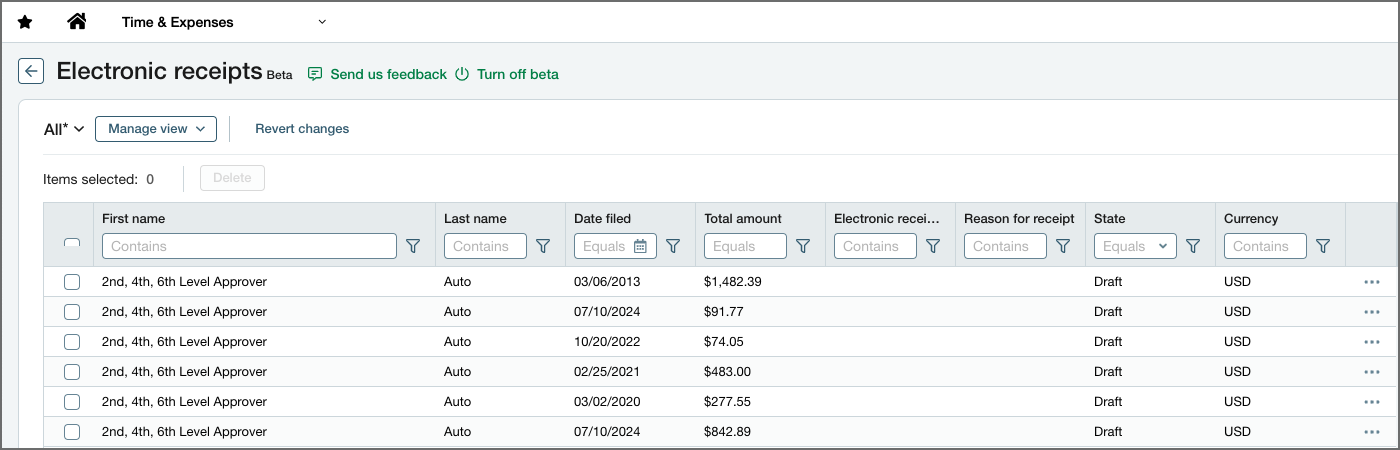This screenshot has width=1400, height=450.
Task: Go to the home icon
Action: click(x=76, y=22)
